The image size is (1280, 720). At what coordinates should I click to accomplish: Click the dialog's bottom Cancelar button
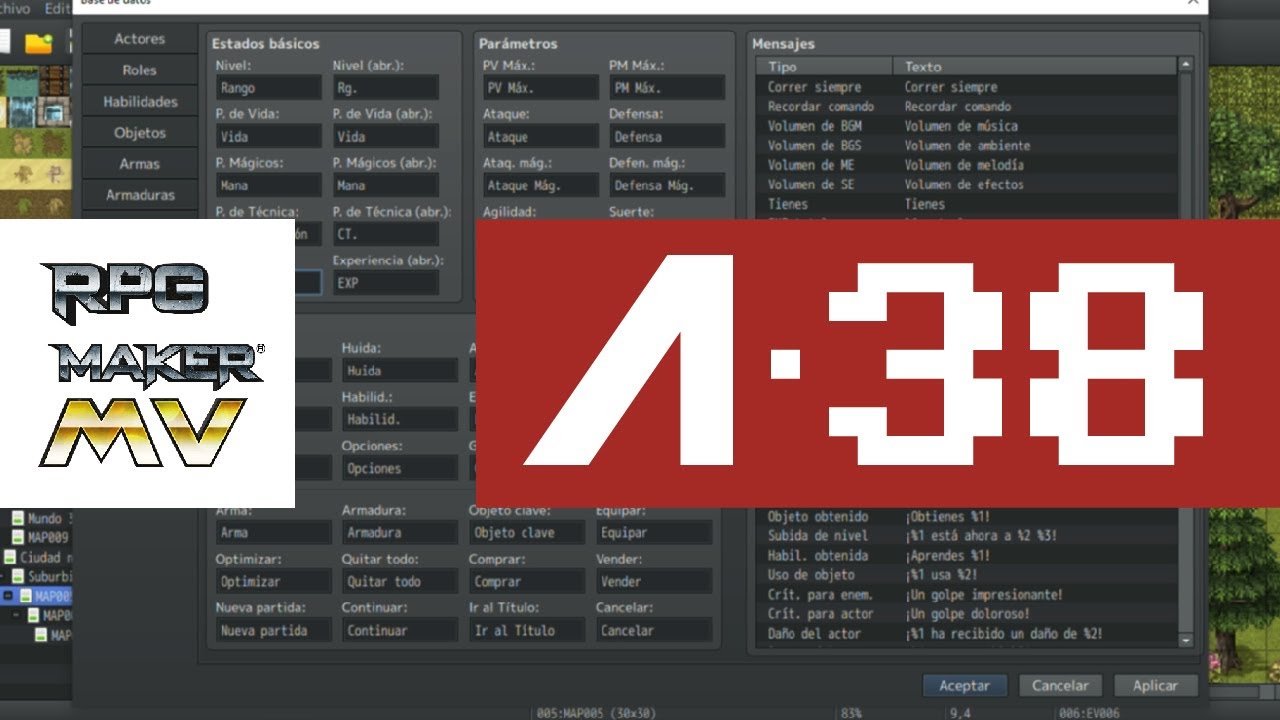click(1060, 686)
